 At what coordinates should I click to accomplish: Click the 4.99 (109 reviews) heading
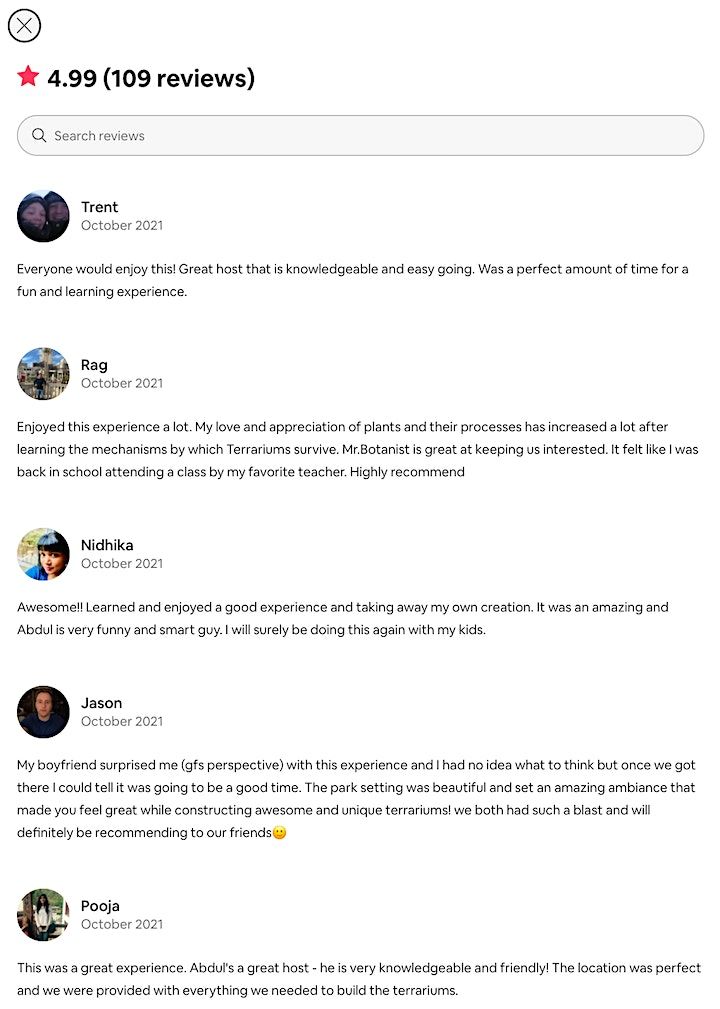[151, 78]
